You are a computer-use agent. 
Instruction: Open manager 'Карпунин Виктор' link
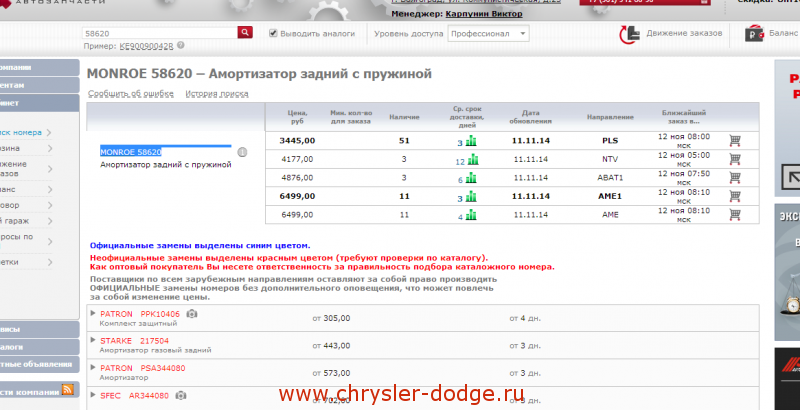click(484, 14)
